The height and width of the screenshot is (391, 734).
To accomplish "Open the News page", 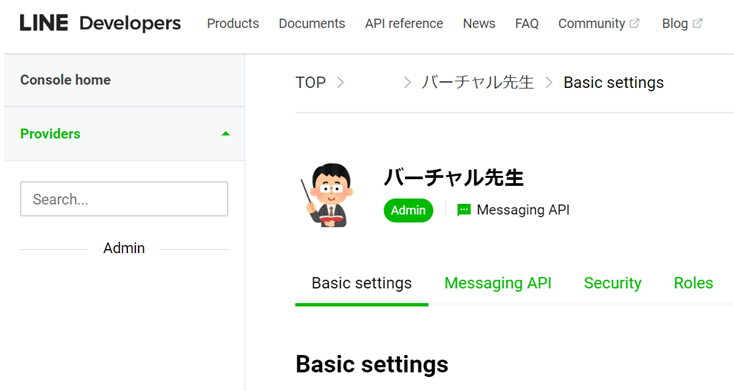I will click(479, 23).
